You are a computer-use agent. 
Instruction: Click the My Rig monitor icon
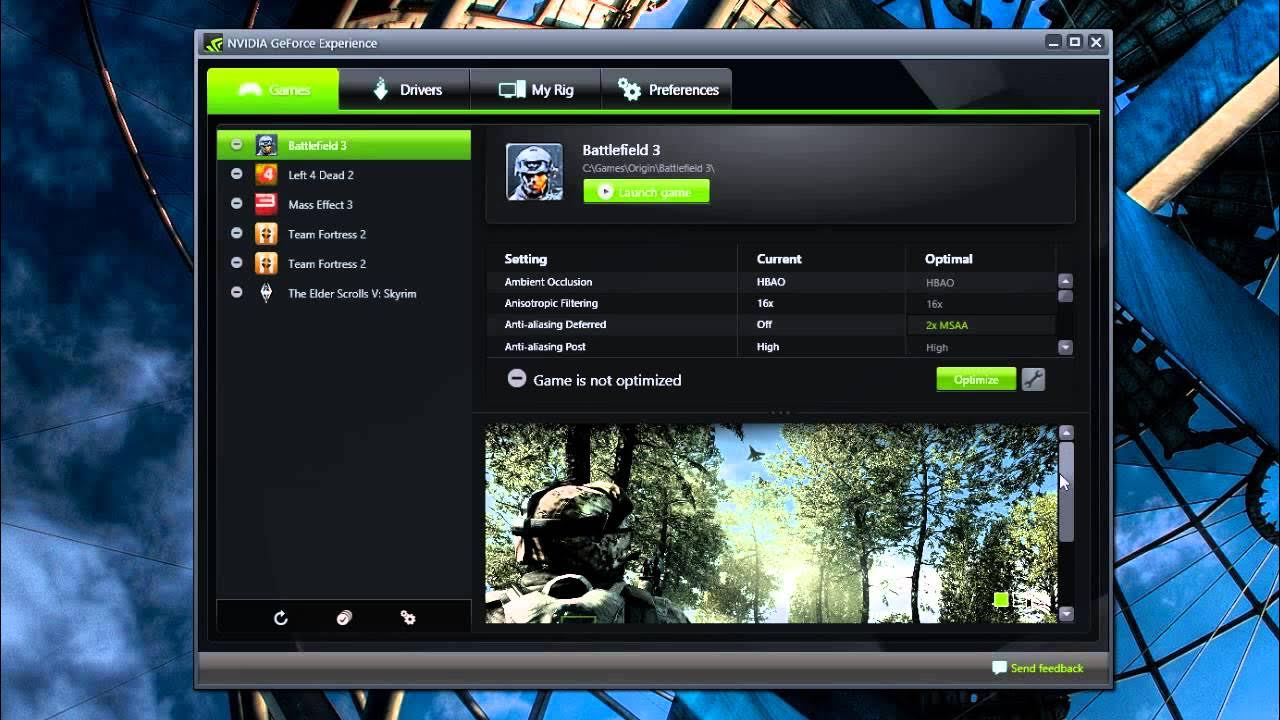[512, 90]
